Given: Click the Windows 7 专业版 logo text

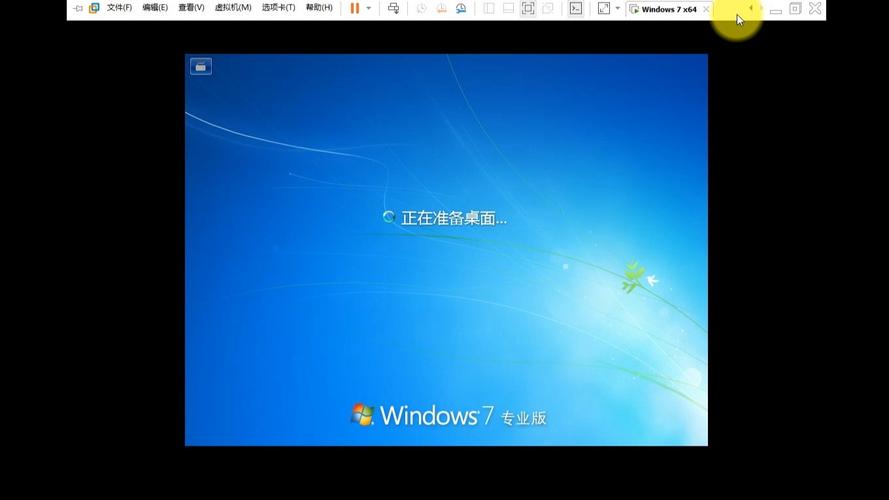Looking at the screenshot, I should (x=449, y=416).
